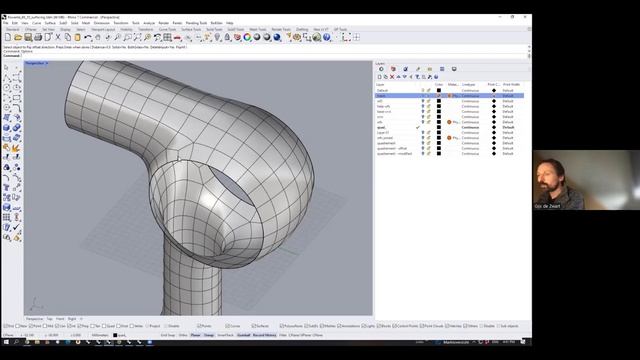Switch to the Top viewport tab
Viewport: 640px width, 360px height.
point(49,319)
